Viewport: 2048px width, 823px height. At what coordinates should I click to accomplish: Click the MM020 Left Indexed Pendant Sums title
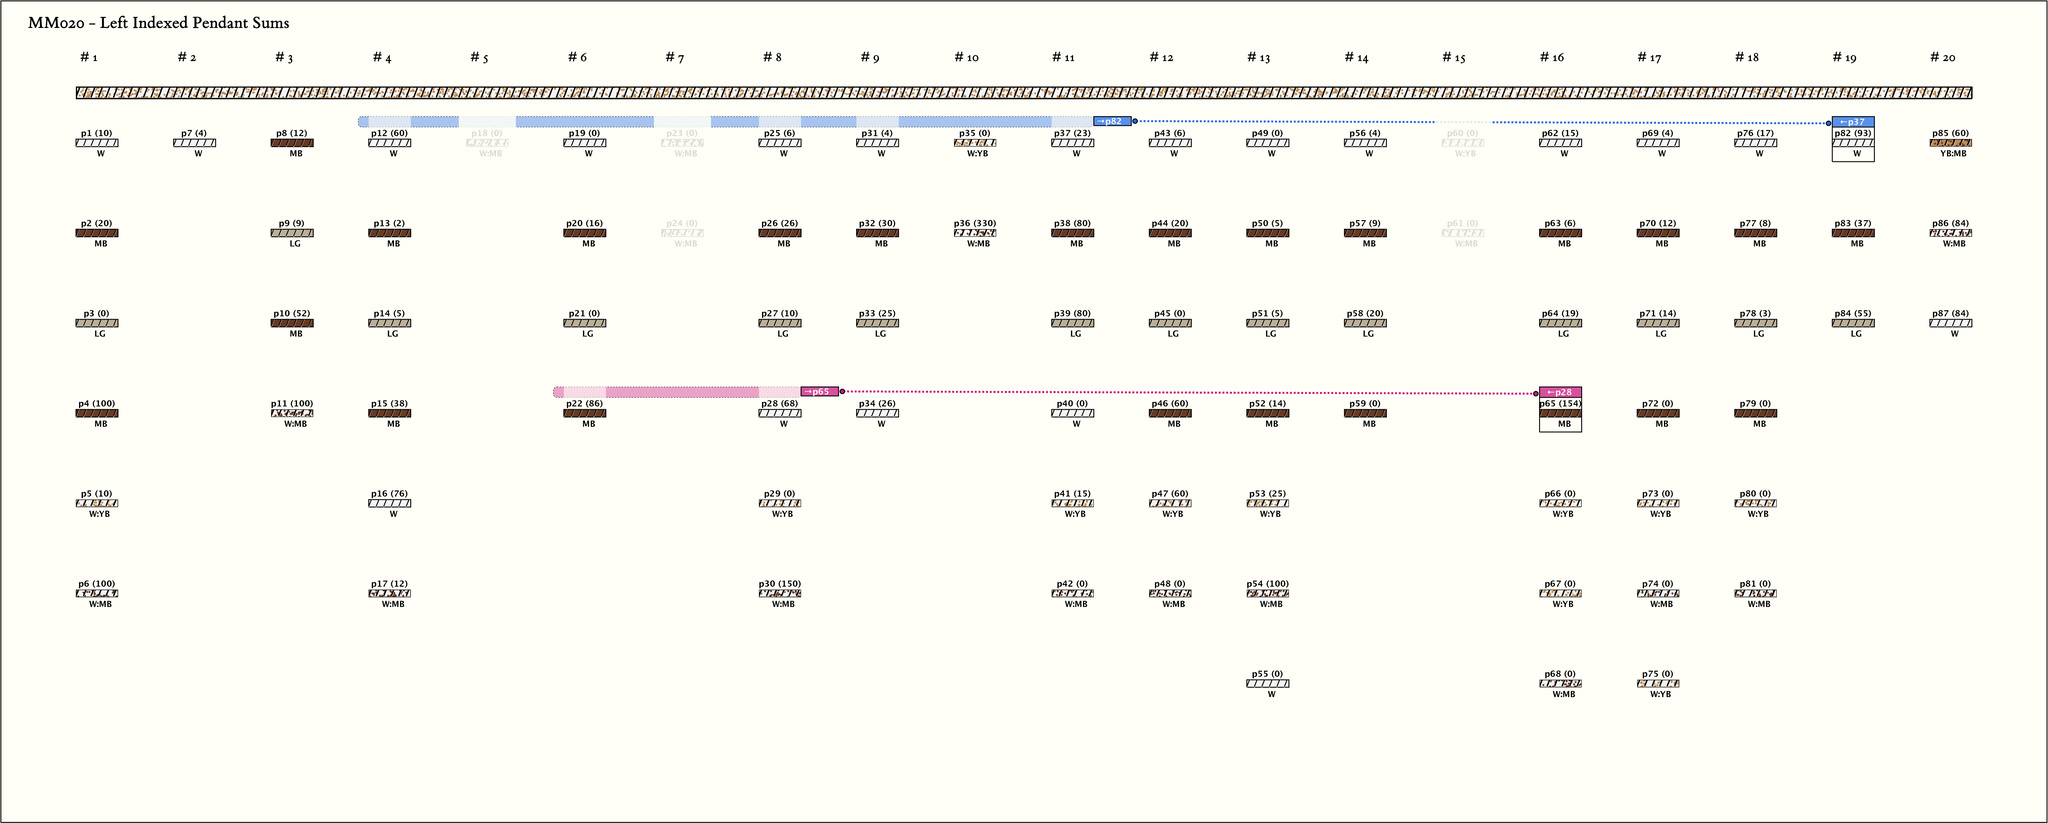159,23
